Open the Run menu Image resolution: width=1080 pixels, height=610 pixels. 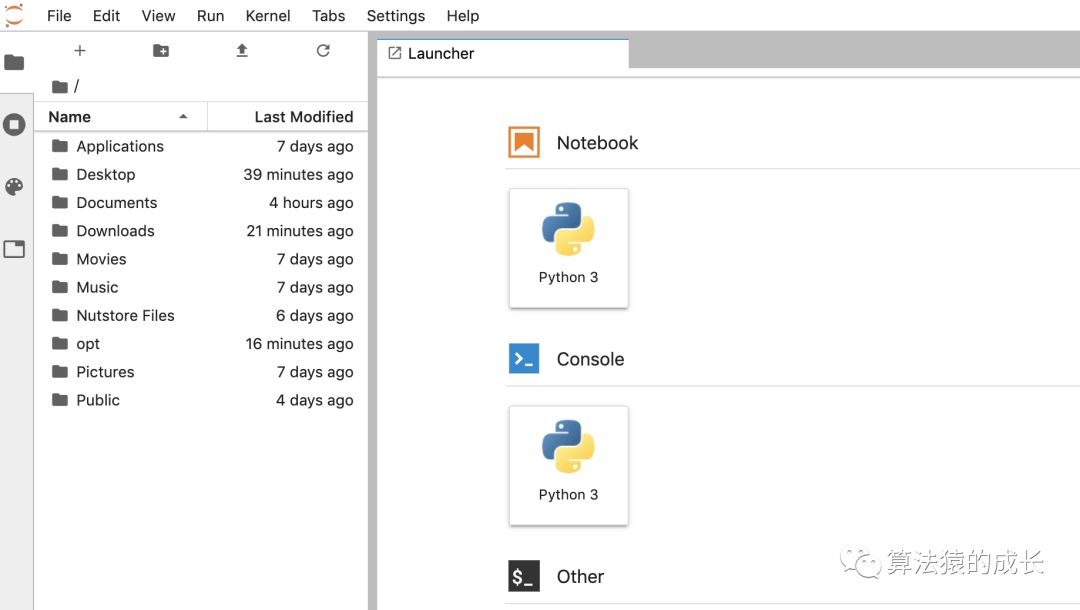(210, 16)
